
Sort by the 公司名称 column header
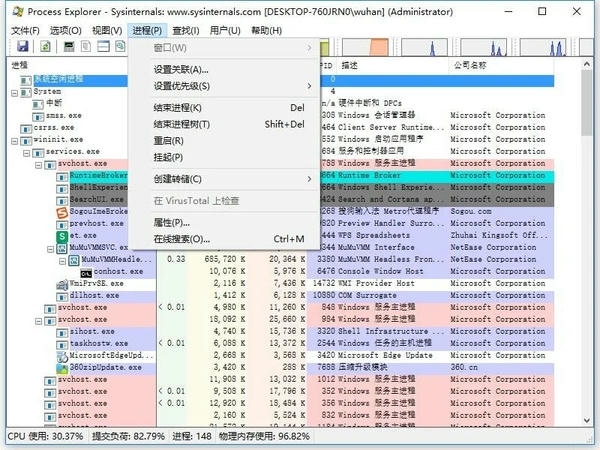click(501, 65)
